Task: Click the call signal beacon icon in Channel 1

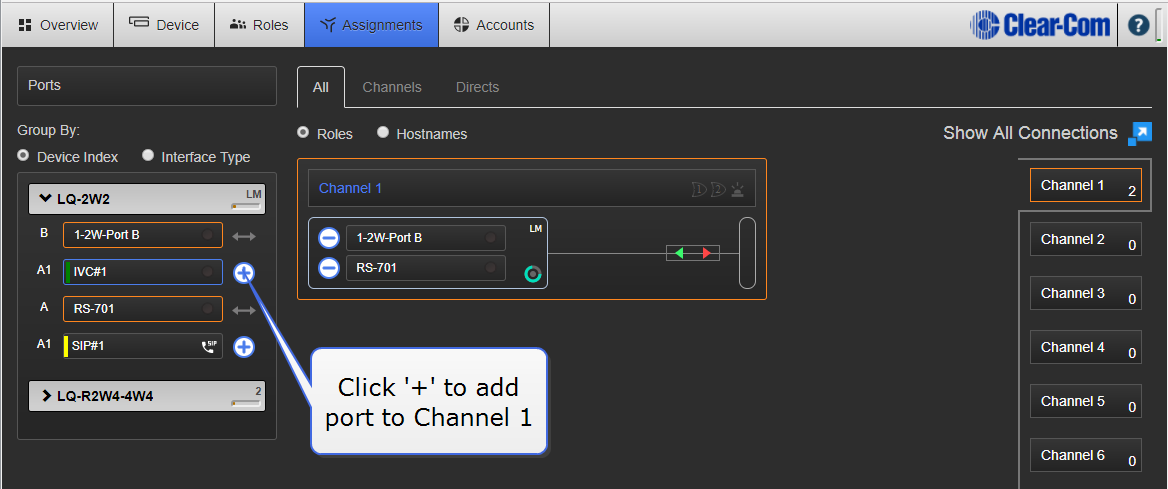Action: pos(737,189)
